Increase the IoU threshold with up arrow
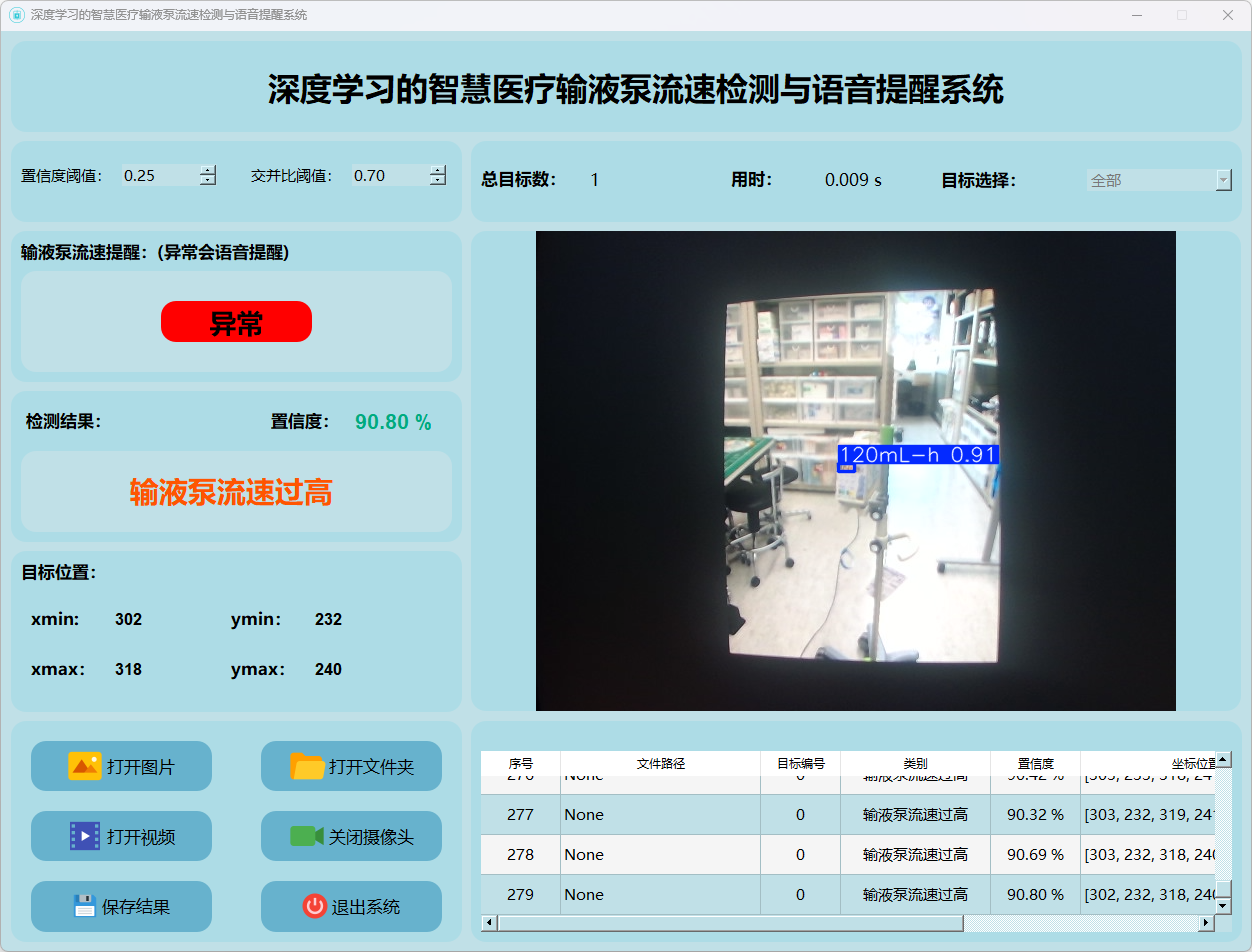Screen dimensions: 1252x952 [438, 170]
